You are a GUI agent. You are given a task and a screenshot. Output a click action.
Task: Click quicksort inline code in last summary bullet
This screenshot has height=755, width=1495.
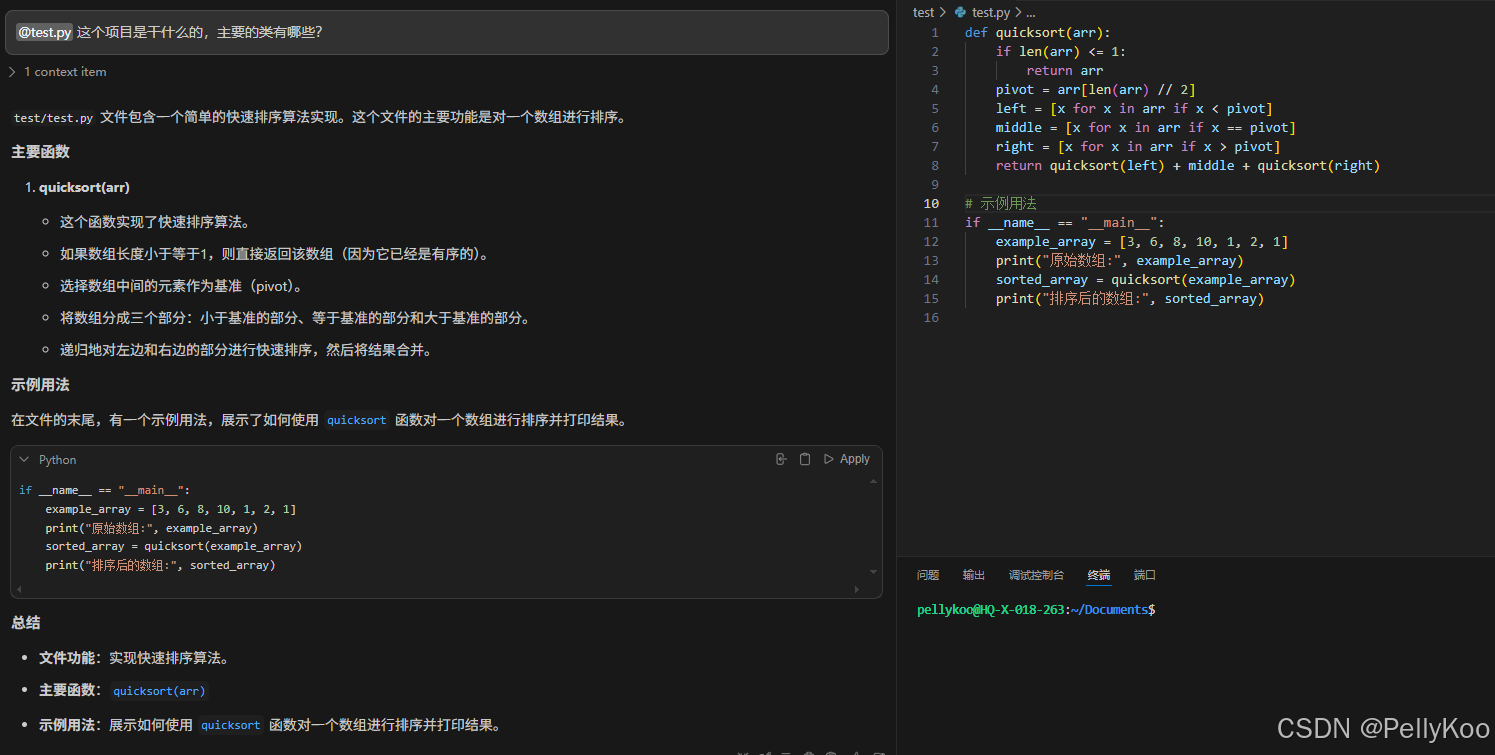pyautogui.click(x=231, y=726)
